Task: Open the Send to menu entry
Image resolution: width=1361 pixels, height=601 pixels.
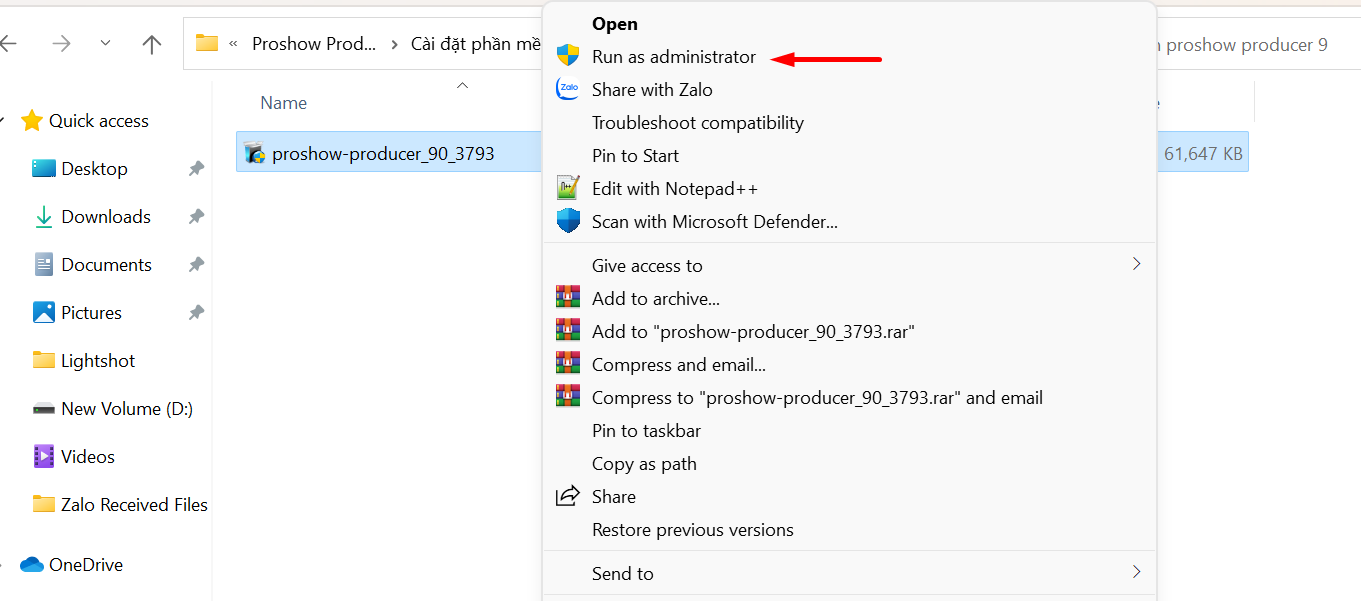Action: tap(622, 574)
